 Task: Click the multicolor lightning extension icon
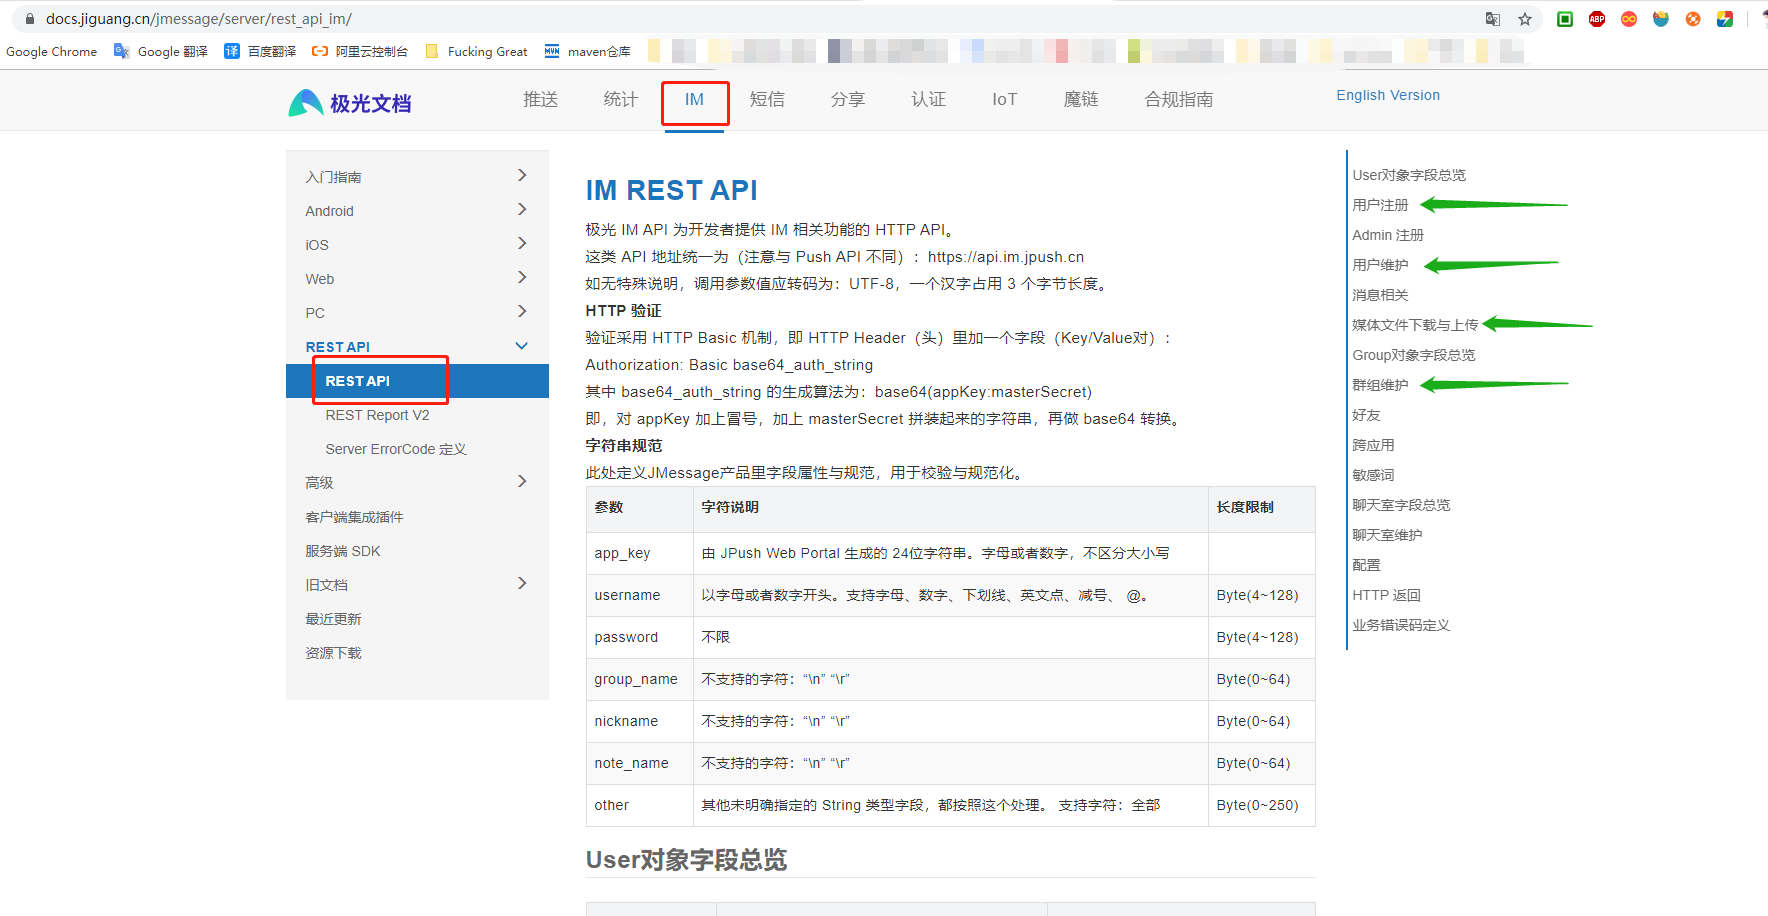[1724, 19]
